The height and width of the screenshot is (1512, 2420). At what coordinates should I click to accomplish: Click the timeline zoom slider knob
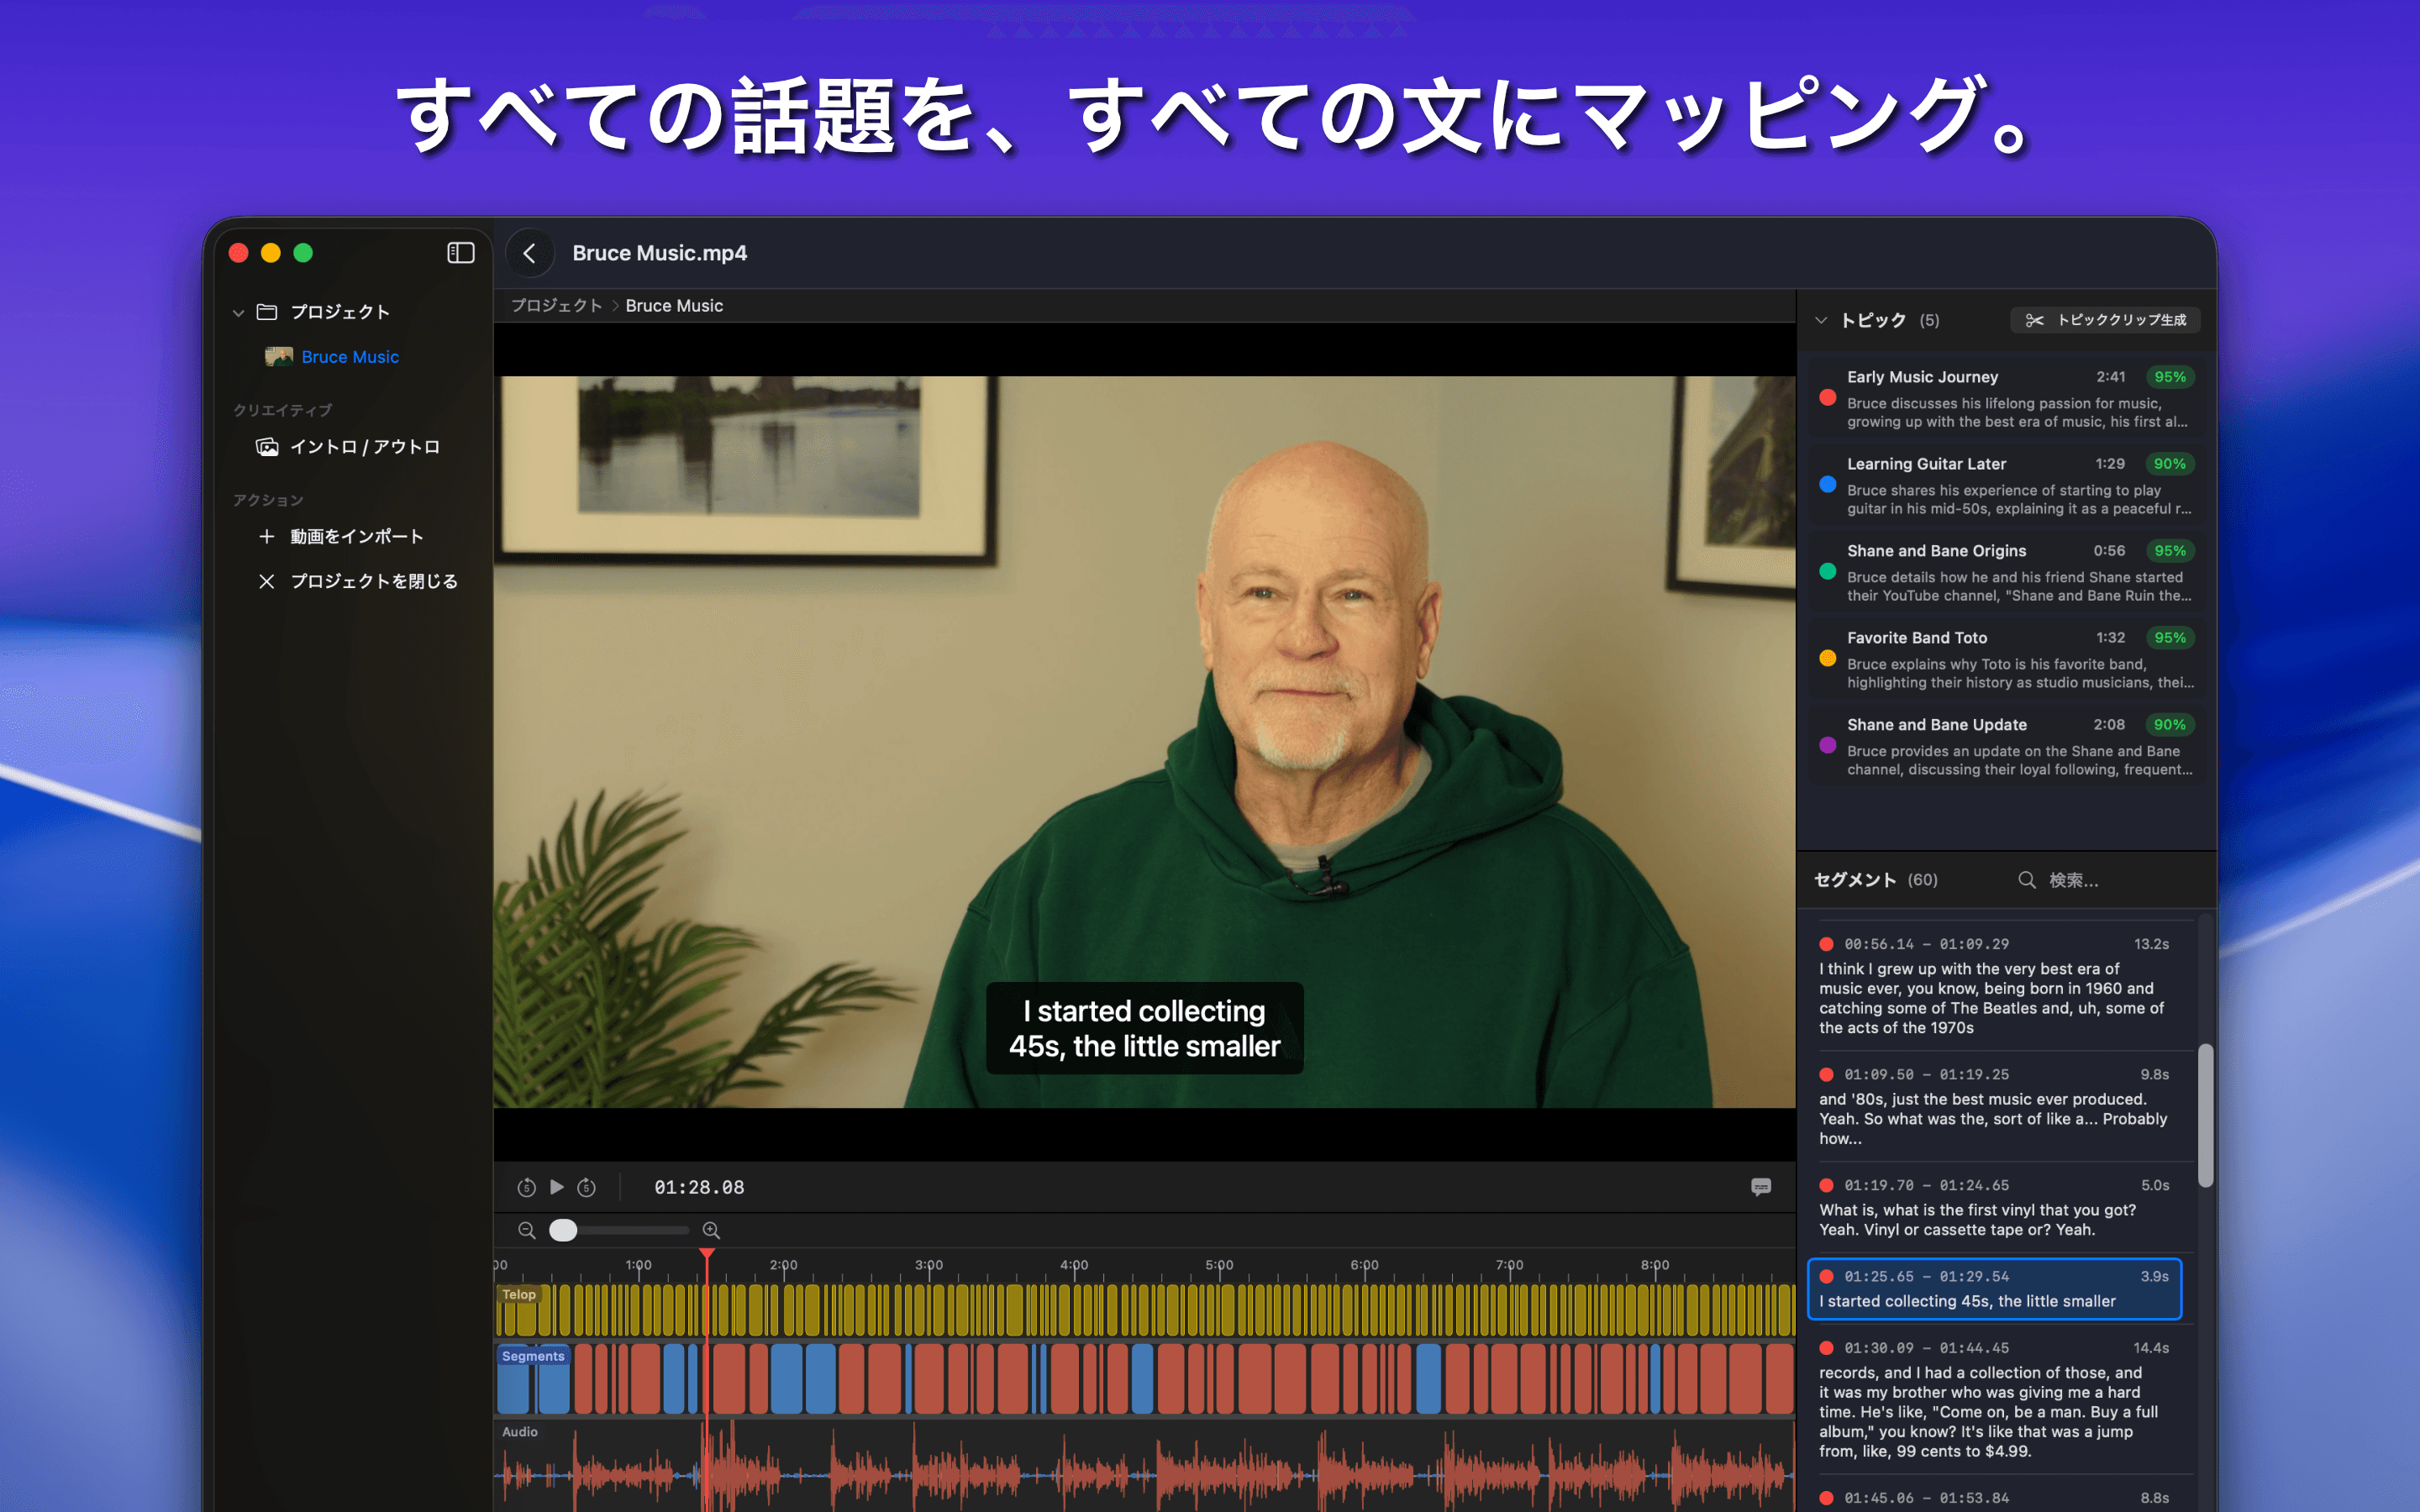coord(563,1230)
